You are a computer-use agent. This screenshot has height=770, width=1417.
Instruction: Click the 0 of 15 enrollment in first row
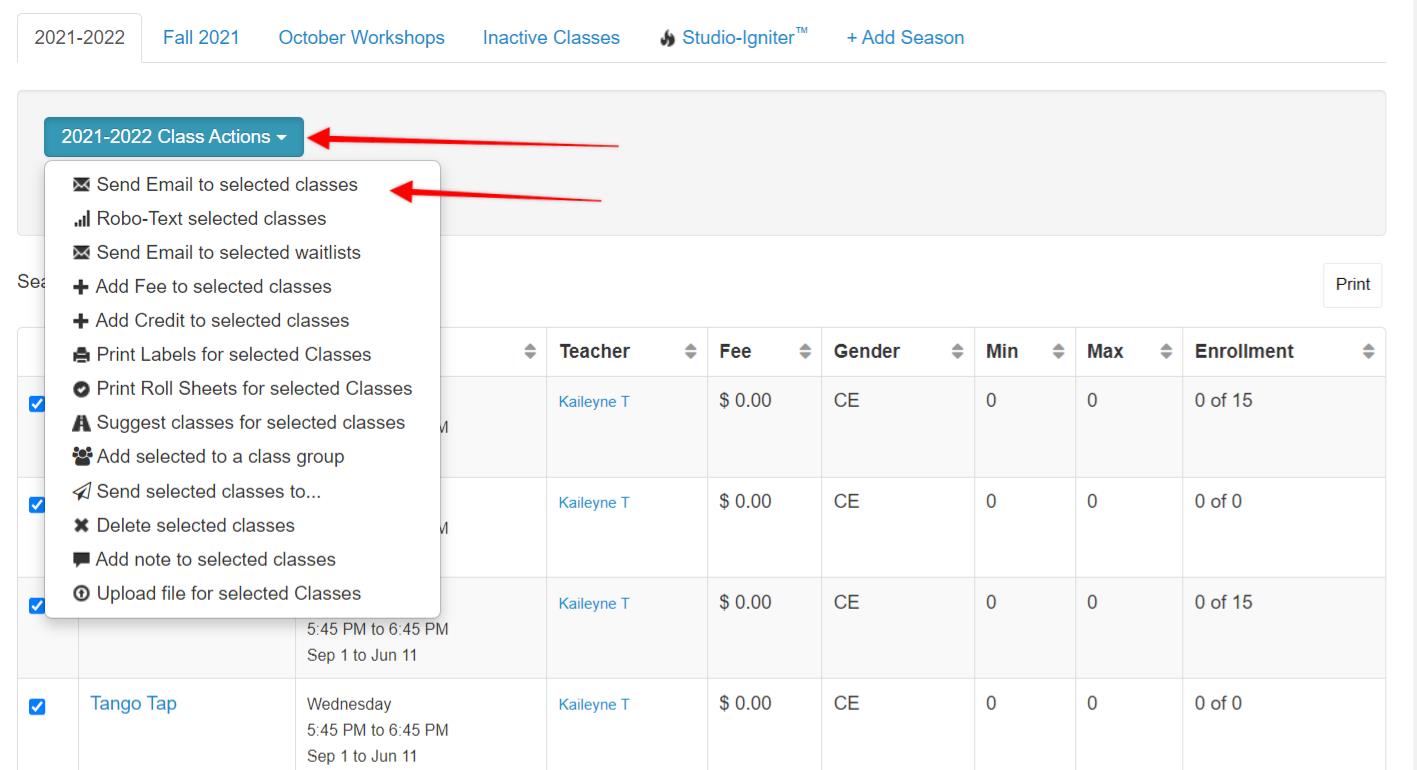point(1223,401)
